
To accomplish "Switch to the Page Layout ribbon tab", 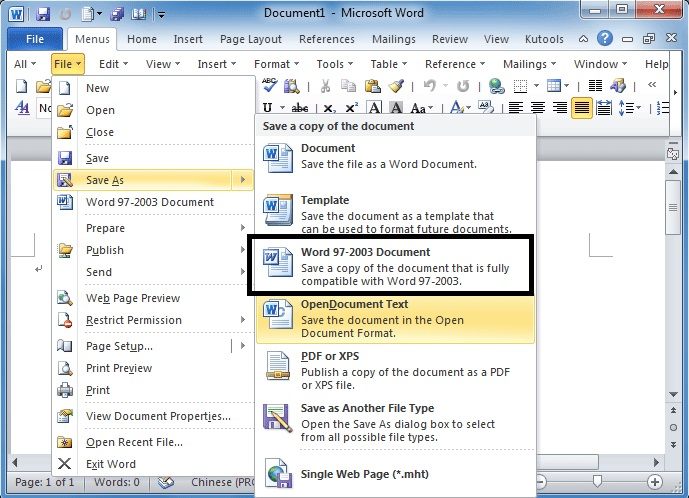I will pyautogui.click(x=250, y=39).
